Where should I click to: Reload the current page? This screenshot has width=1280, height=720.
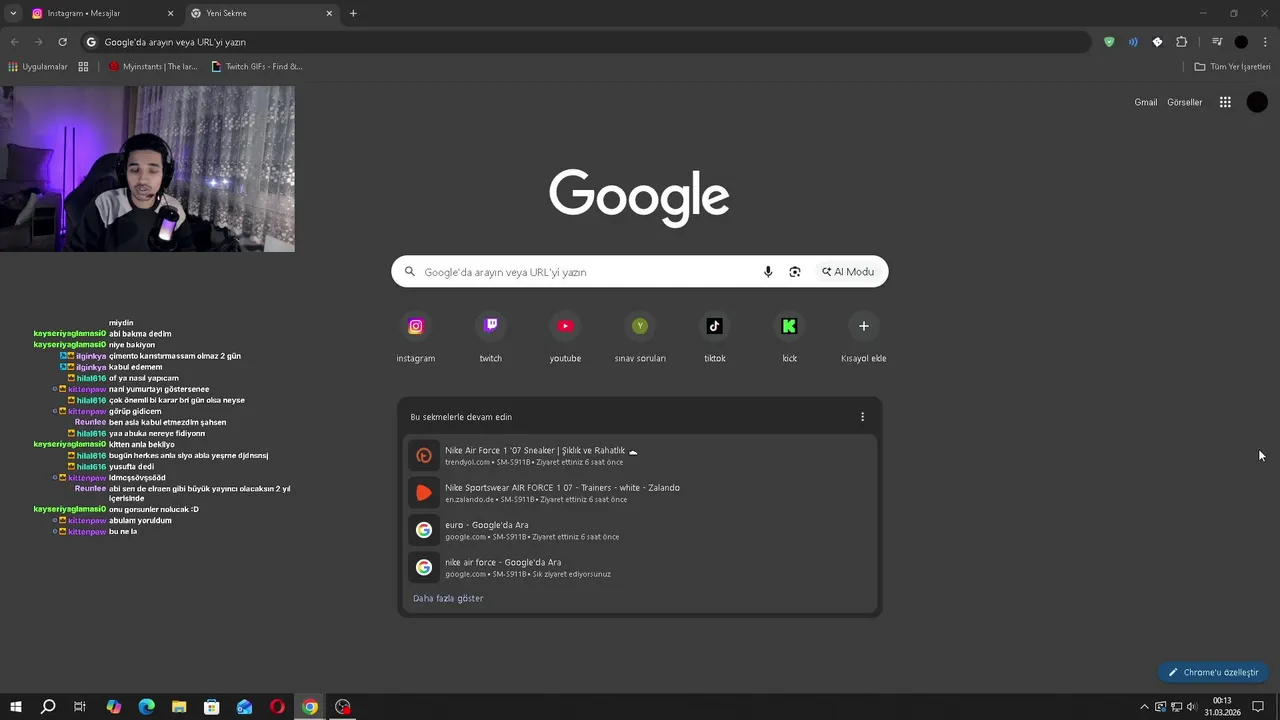(62, 42)
